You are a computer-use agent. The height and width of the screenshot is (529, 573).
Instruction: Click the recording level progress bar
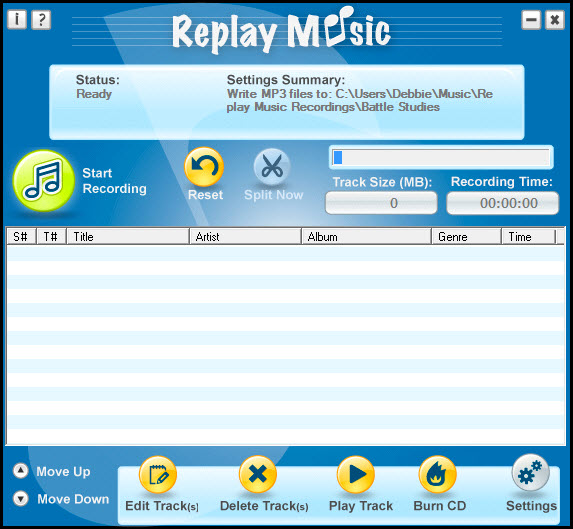[441, 157]
